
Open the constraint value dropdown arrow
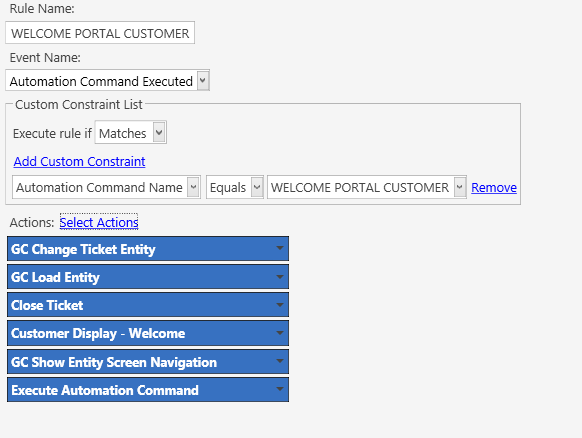(460, 187)
